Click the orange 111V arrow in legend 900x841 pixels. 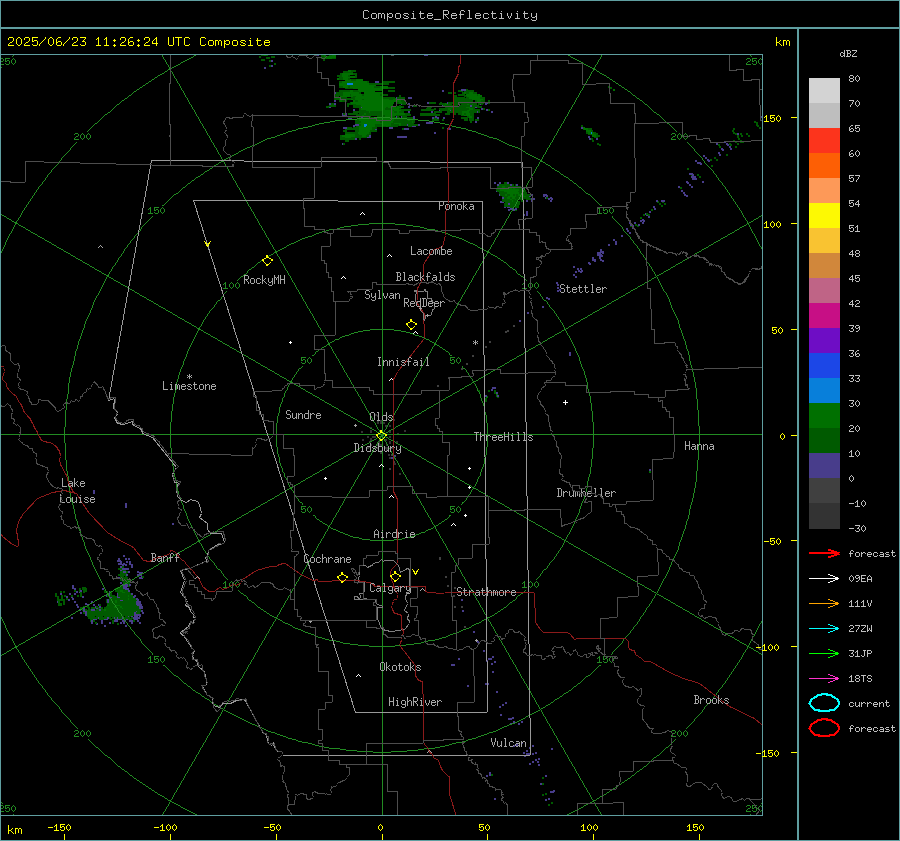point(824,603)
